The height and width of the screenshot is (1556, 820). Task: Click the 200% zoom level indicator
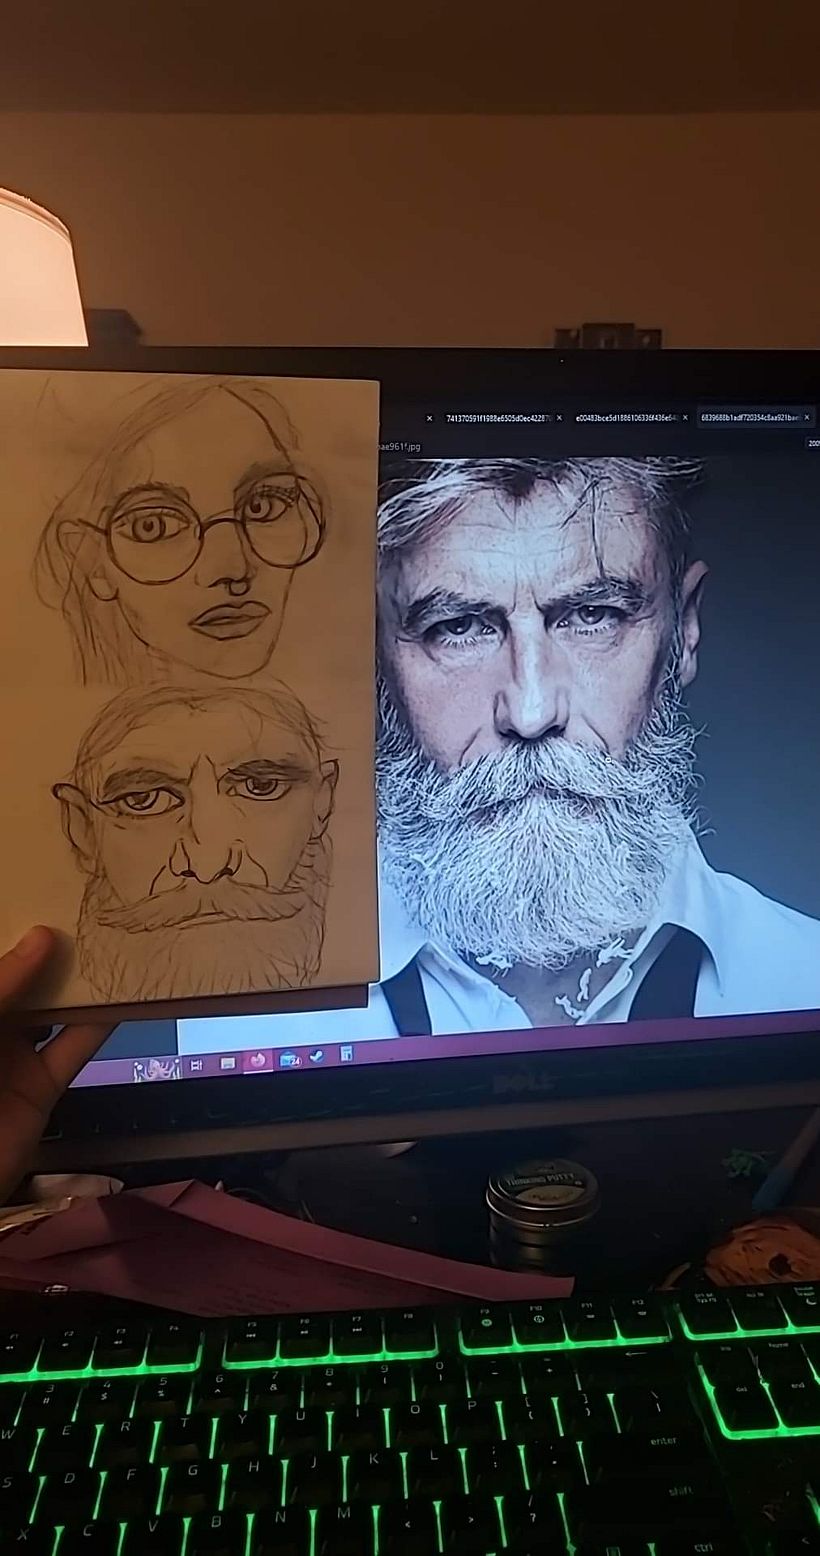point(812,443)
